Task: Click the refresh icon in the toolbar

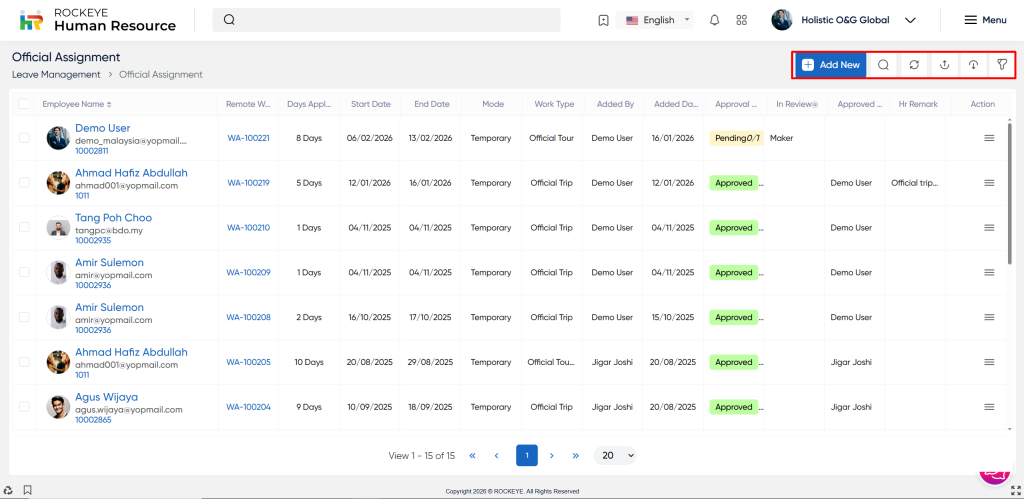Action: pos(913,65)
